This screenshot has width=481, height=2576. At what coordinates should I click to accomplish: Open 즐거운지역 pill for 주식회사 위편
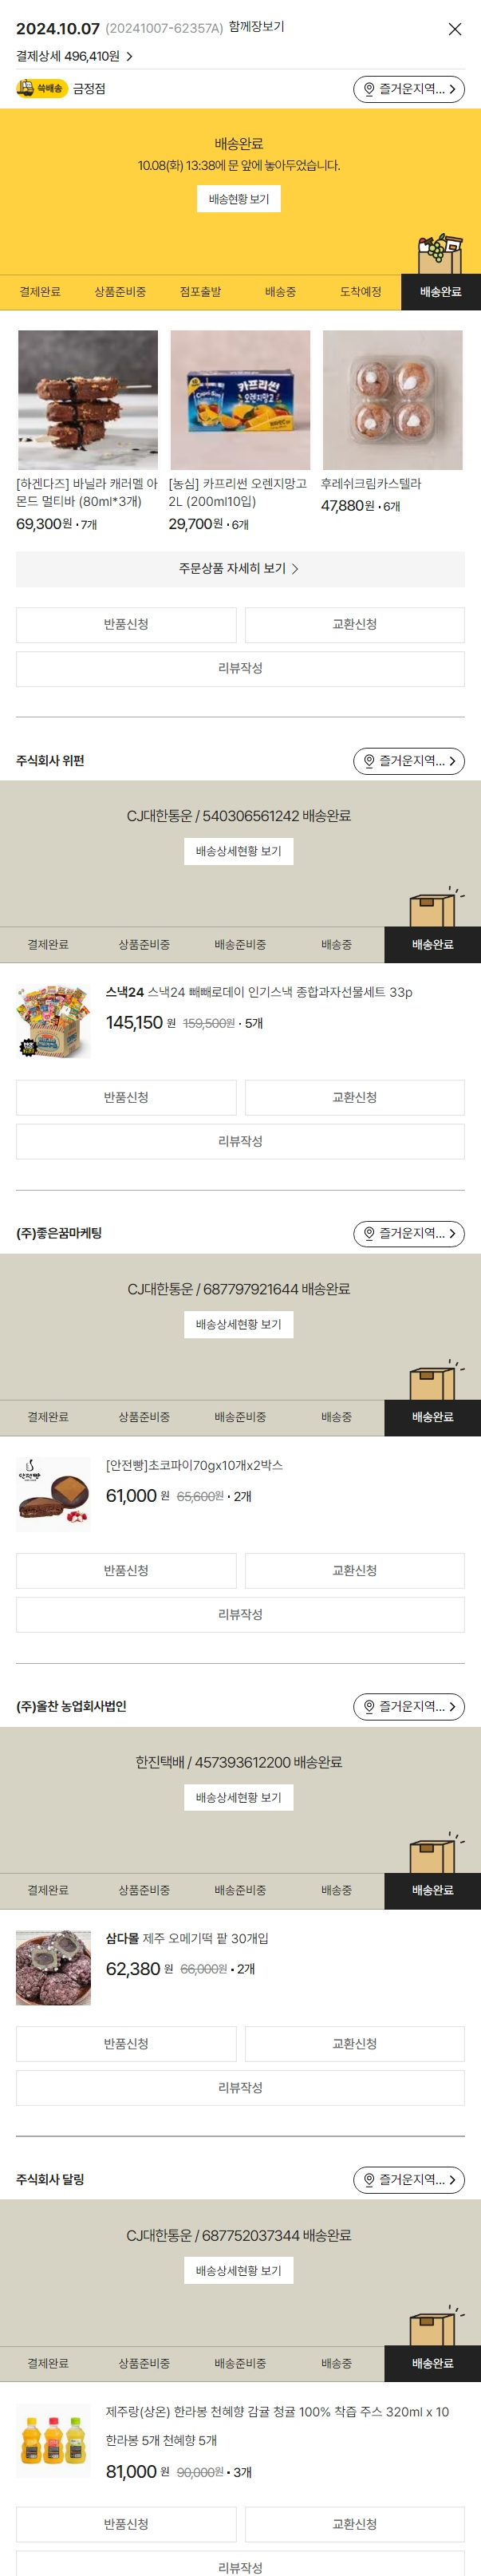tap(408, 761)
